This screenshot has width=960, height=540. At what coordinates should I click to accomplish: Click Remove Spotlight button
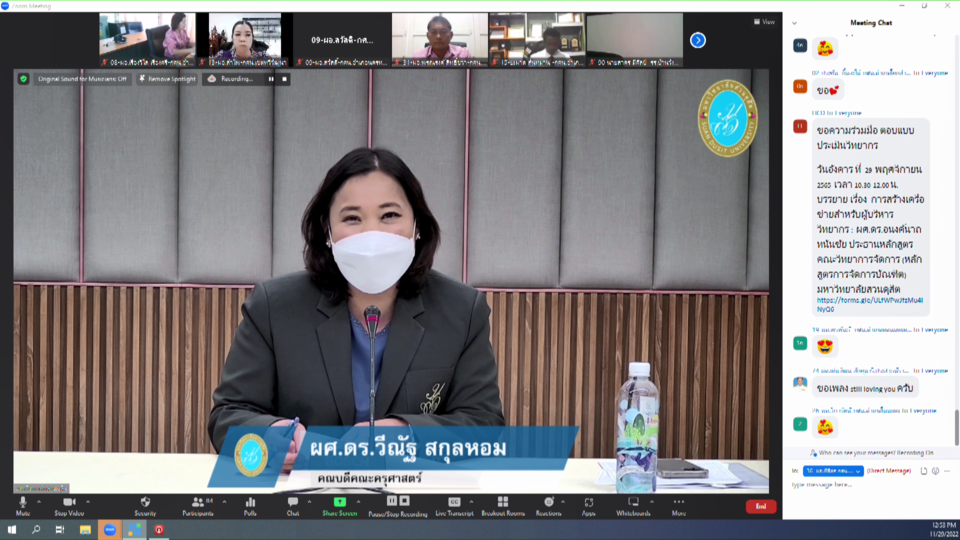[x=167, y=79]
